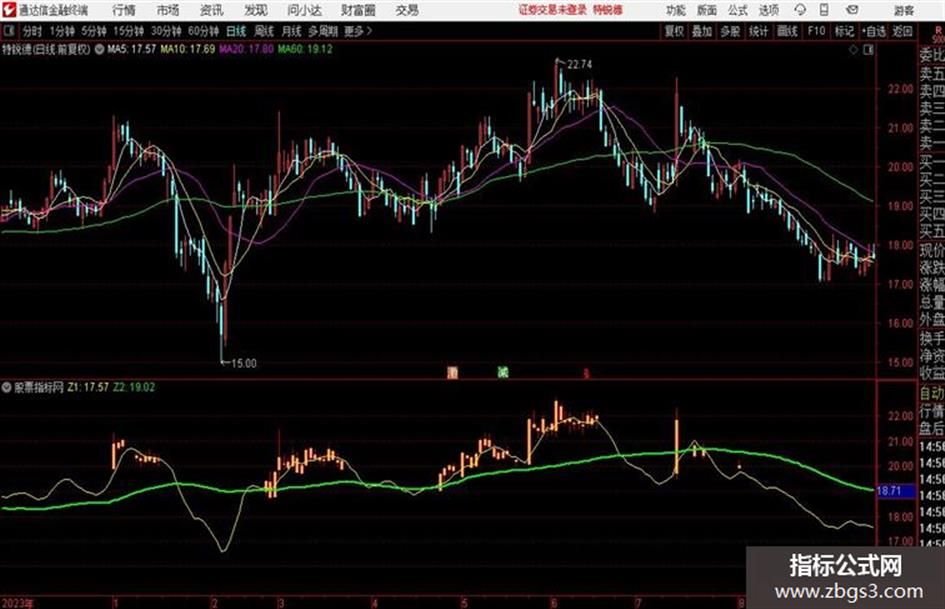The width and height of the screenshot is (945, 609).
Task: Click the 15.00 low price label
Action: [243, 363]
